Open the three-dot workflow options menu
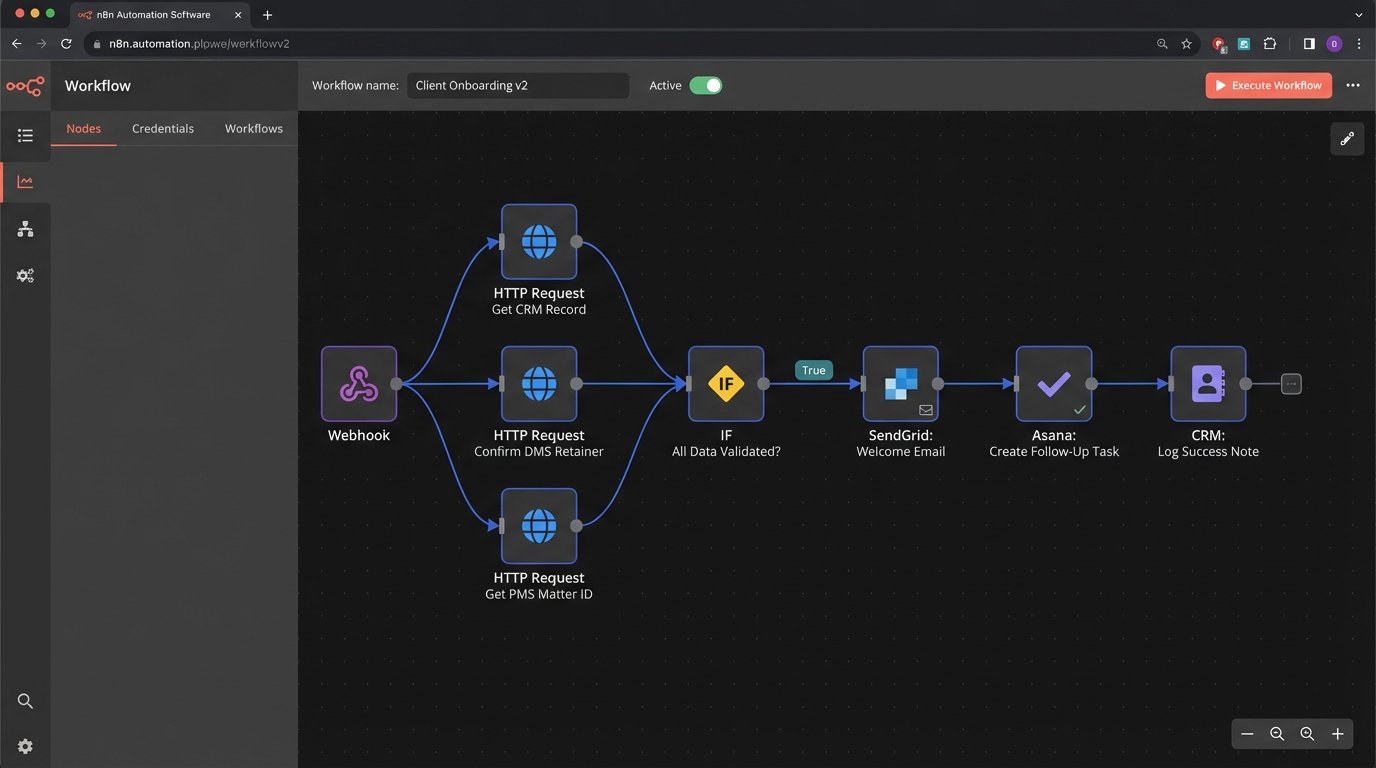This screenshot has width=1376, height=768. (x=1353, y=85)
